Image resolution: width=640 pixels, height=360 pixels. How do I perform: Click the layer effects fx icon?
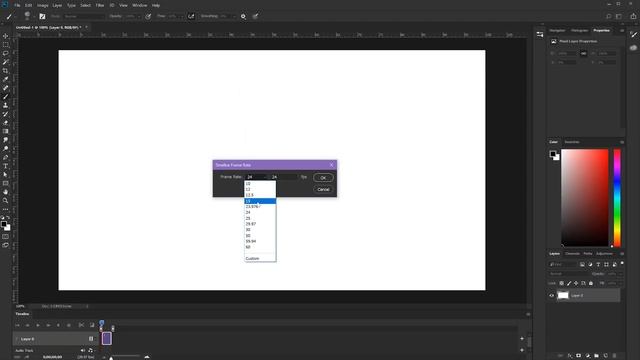coord(569,356)
